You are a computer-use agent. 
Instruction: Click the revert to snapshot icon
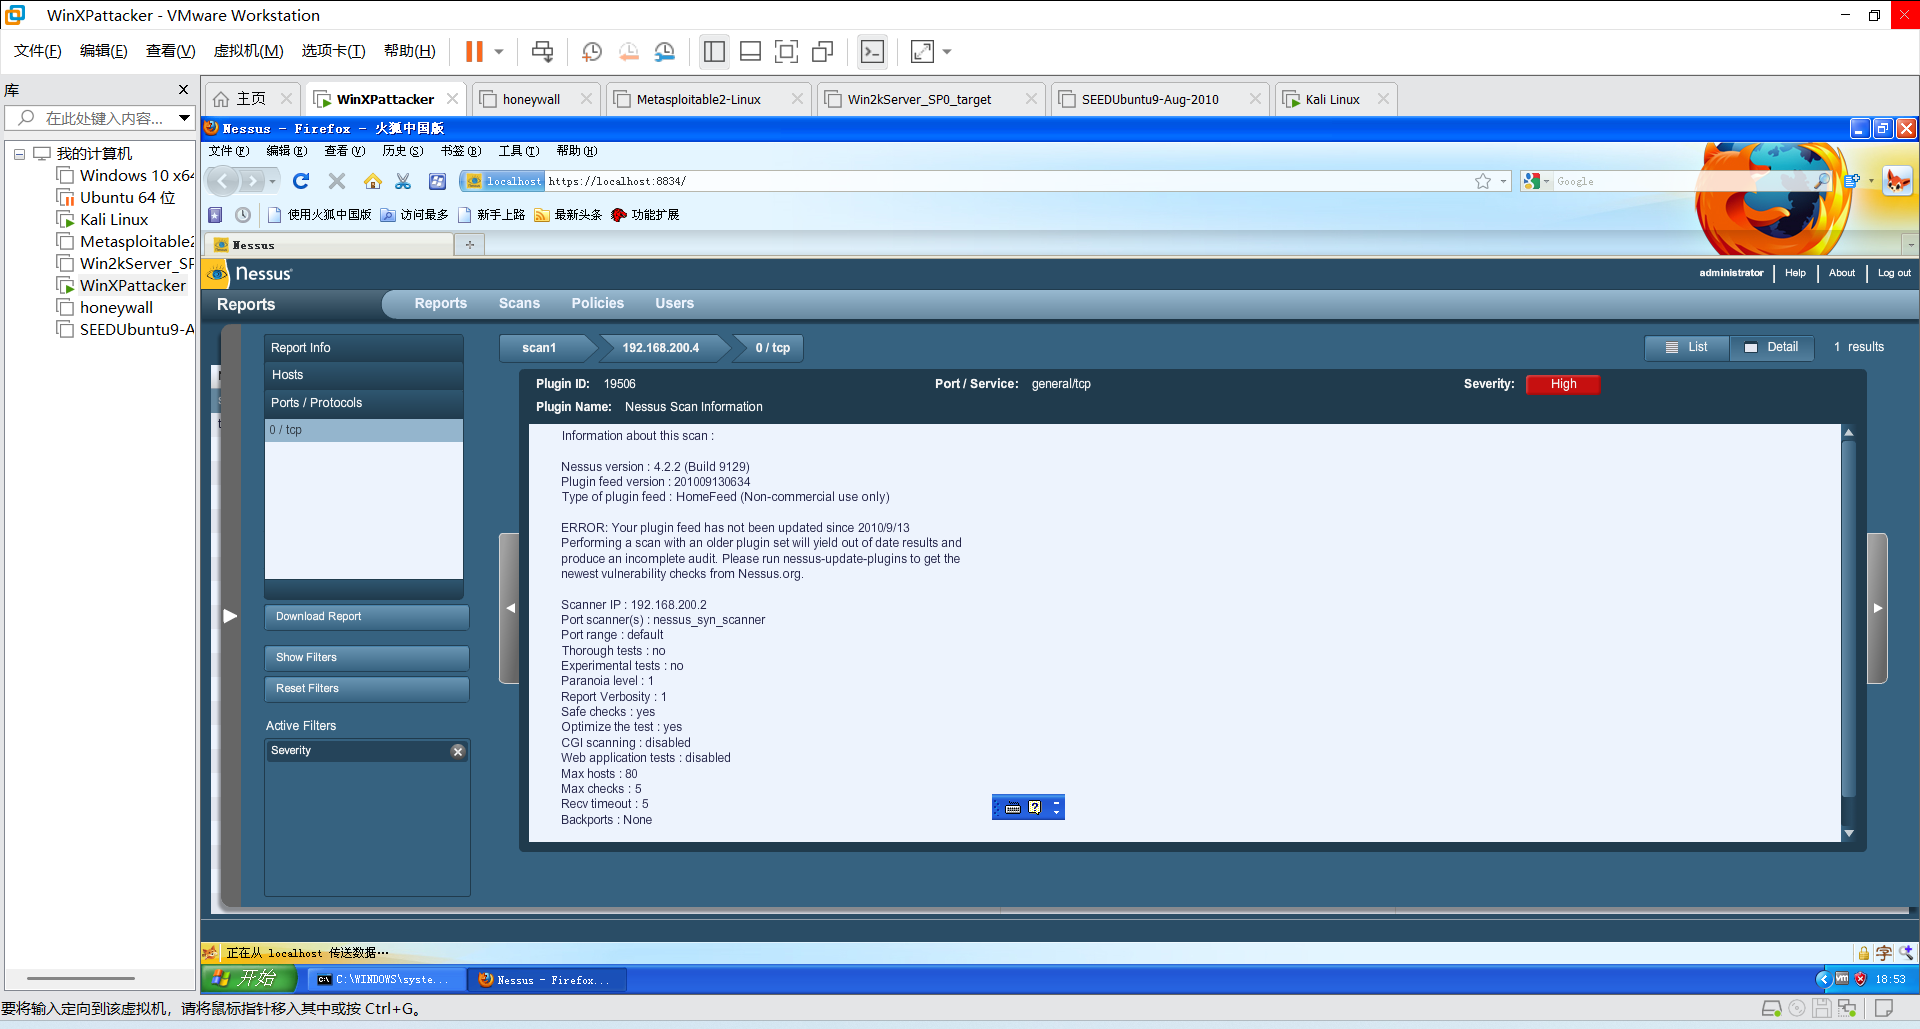(x=628, y=51)
